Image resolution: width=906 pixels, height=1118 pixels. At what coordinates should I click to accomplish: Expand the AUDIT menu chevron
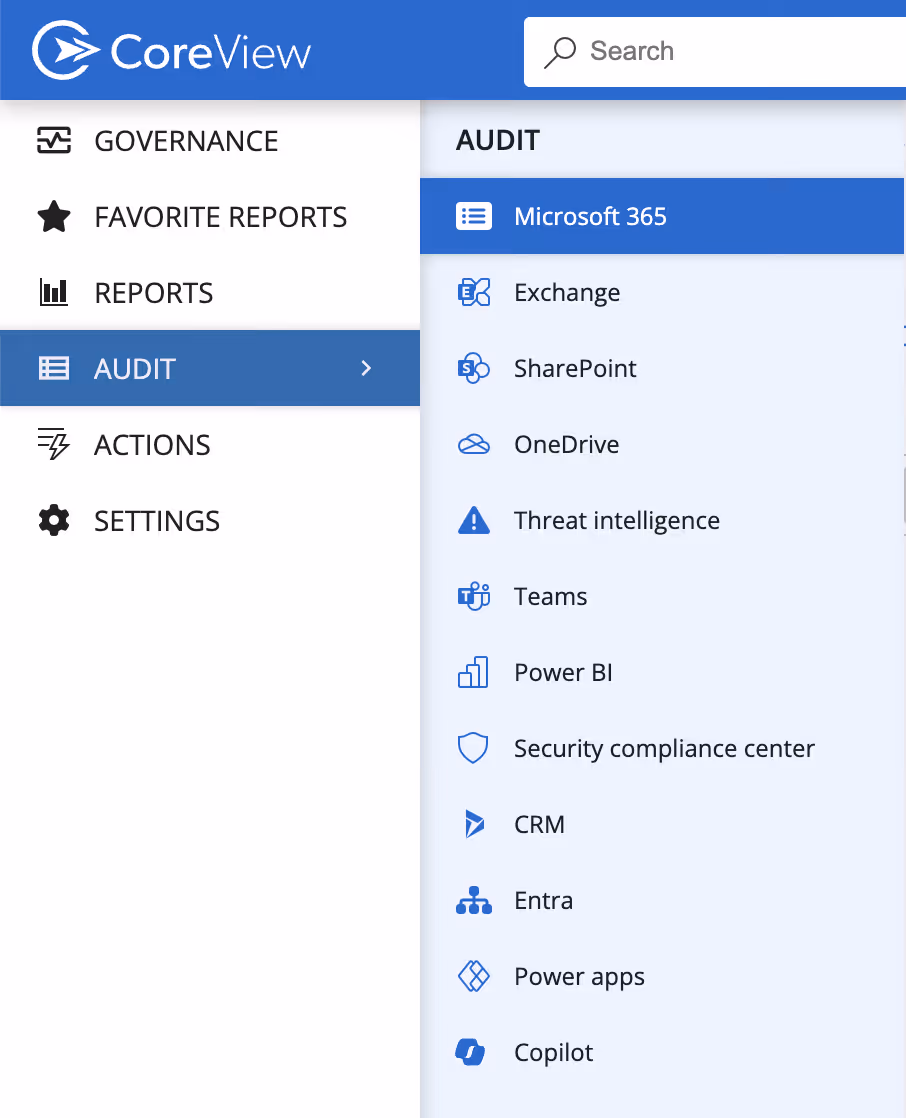[366, 368]
